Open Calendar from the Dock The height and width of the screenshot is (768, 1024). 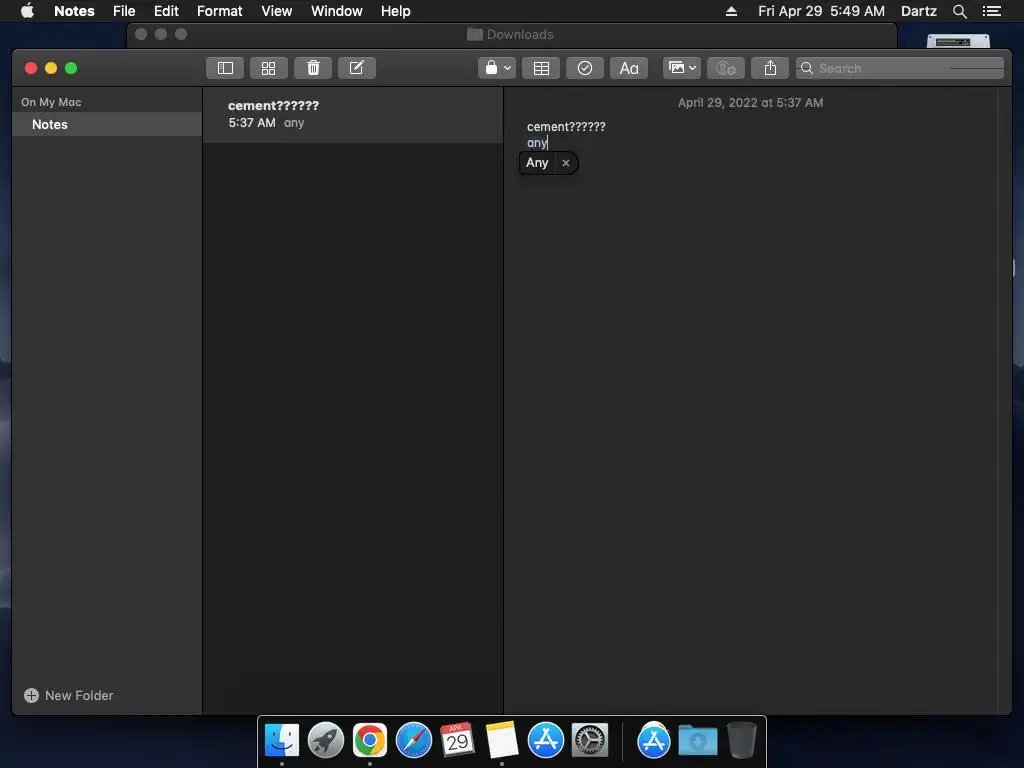coord(457,741)
